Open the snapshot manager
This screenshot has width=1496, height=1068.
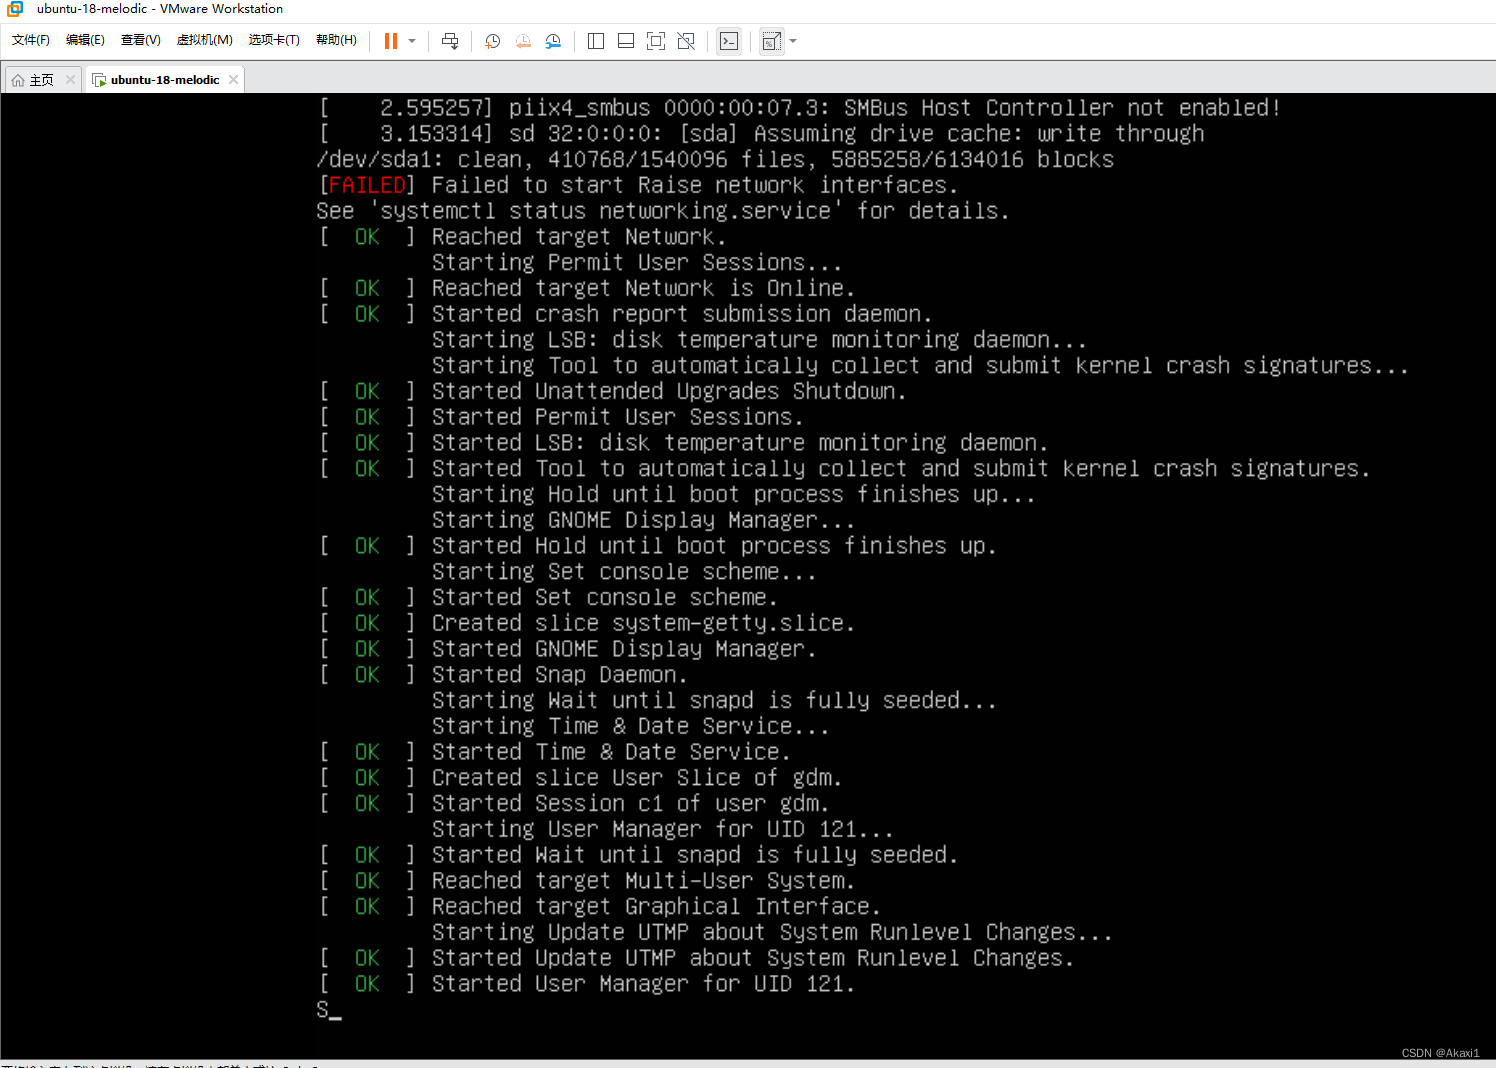pos(553,41)
